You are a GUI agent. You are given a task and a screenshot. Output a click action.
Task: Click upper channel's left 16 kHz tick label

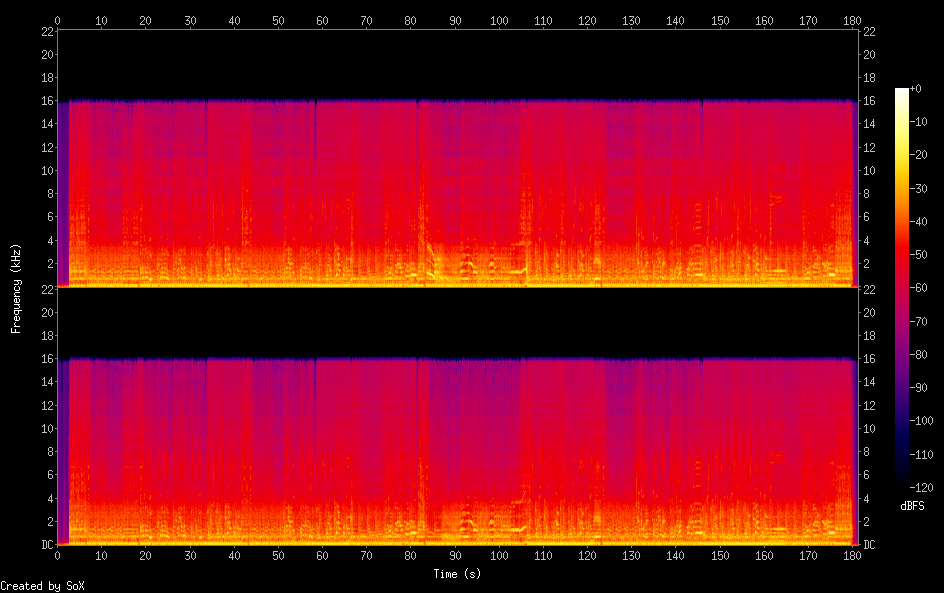click(x=46, y=101)
